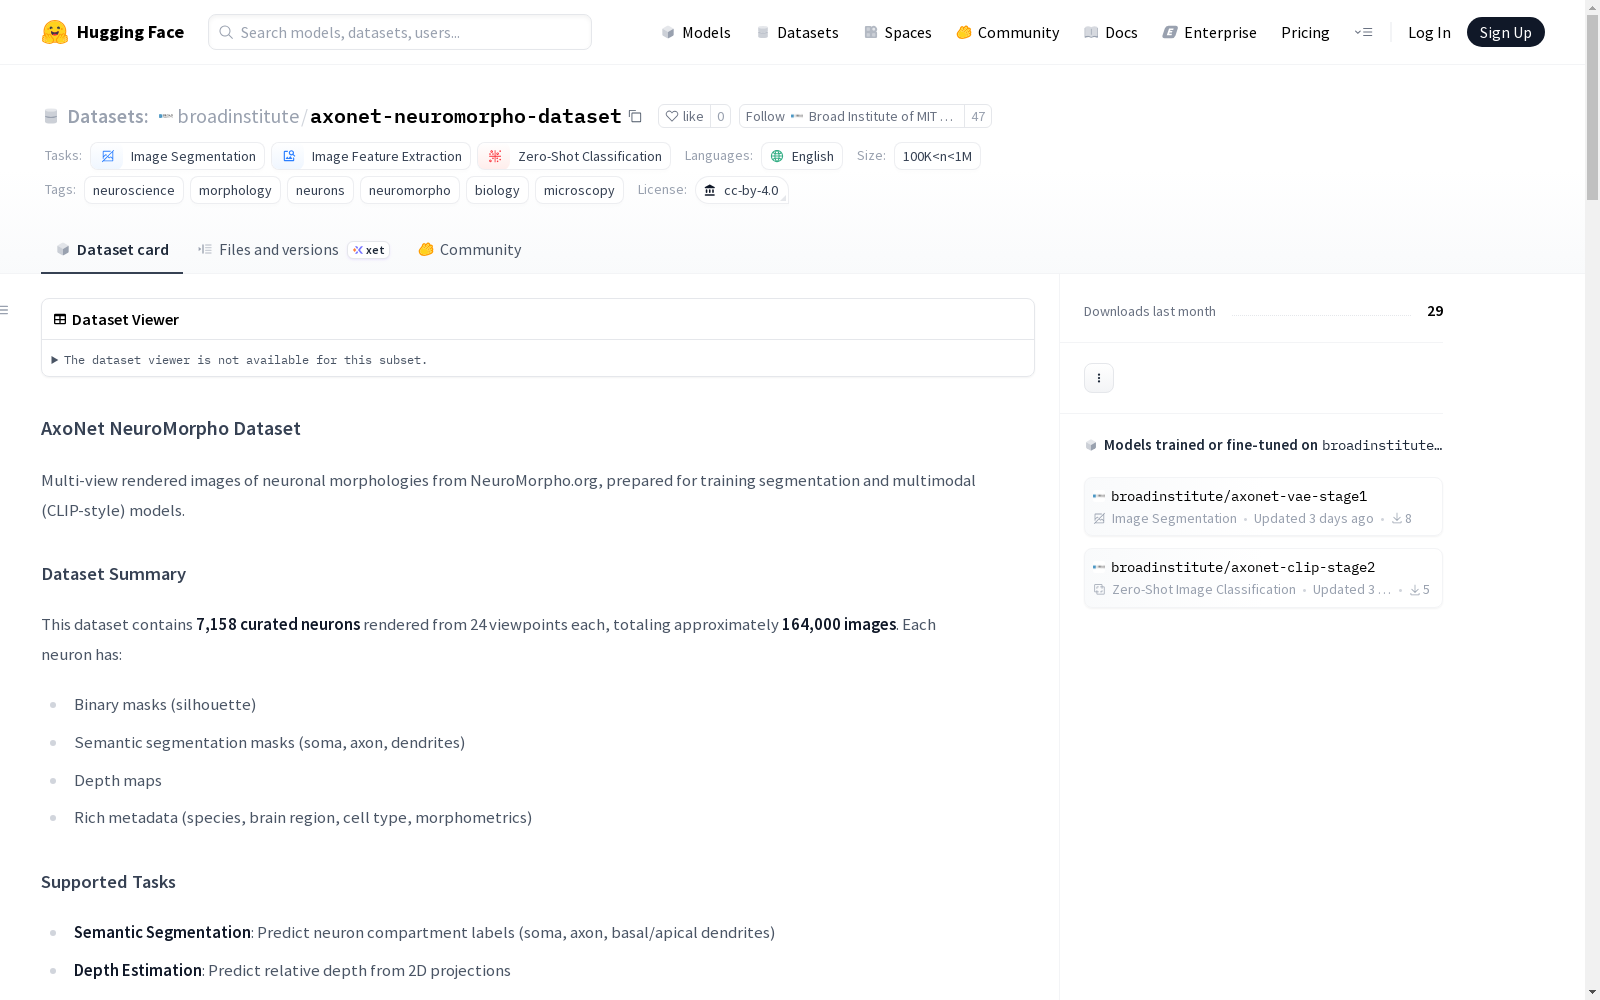Open the Image Segmentation task tag
The image size is (1600, 1000).
click(178, 156)
